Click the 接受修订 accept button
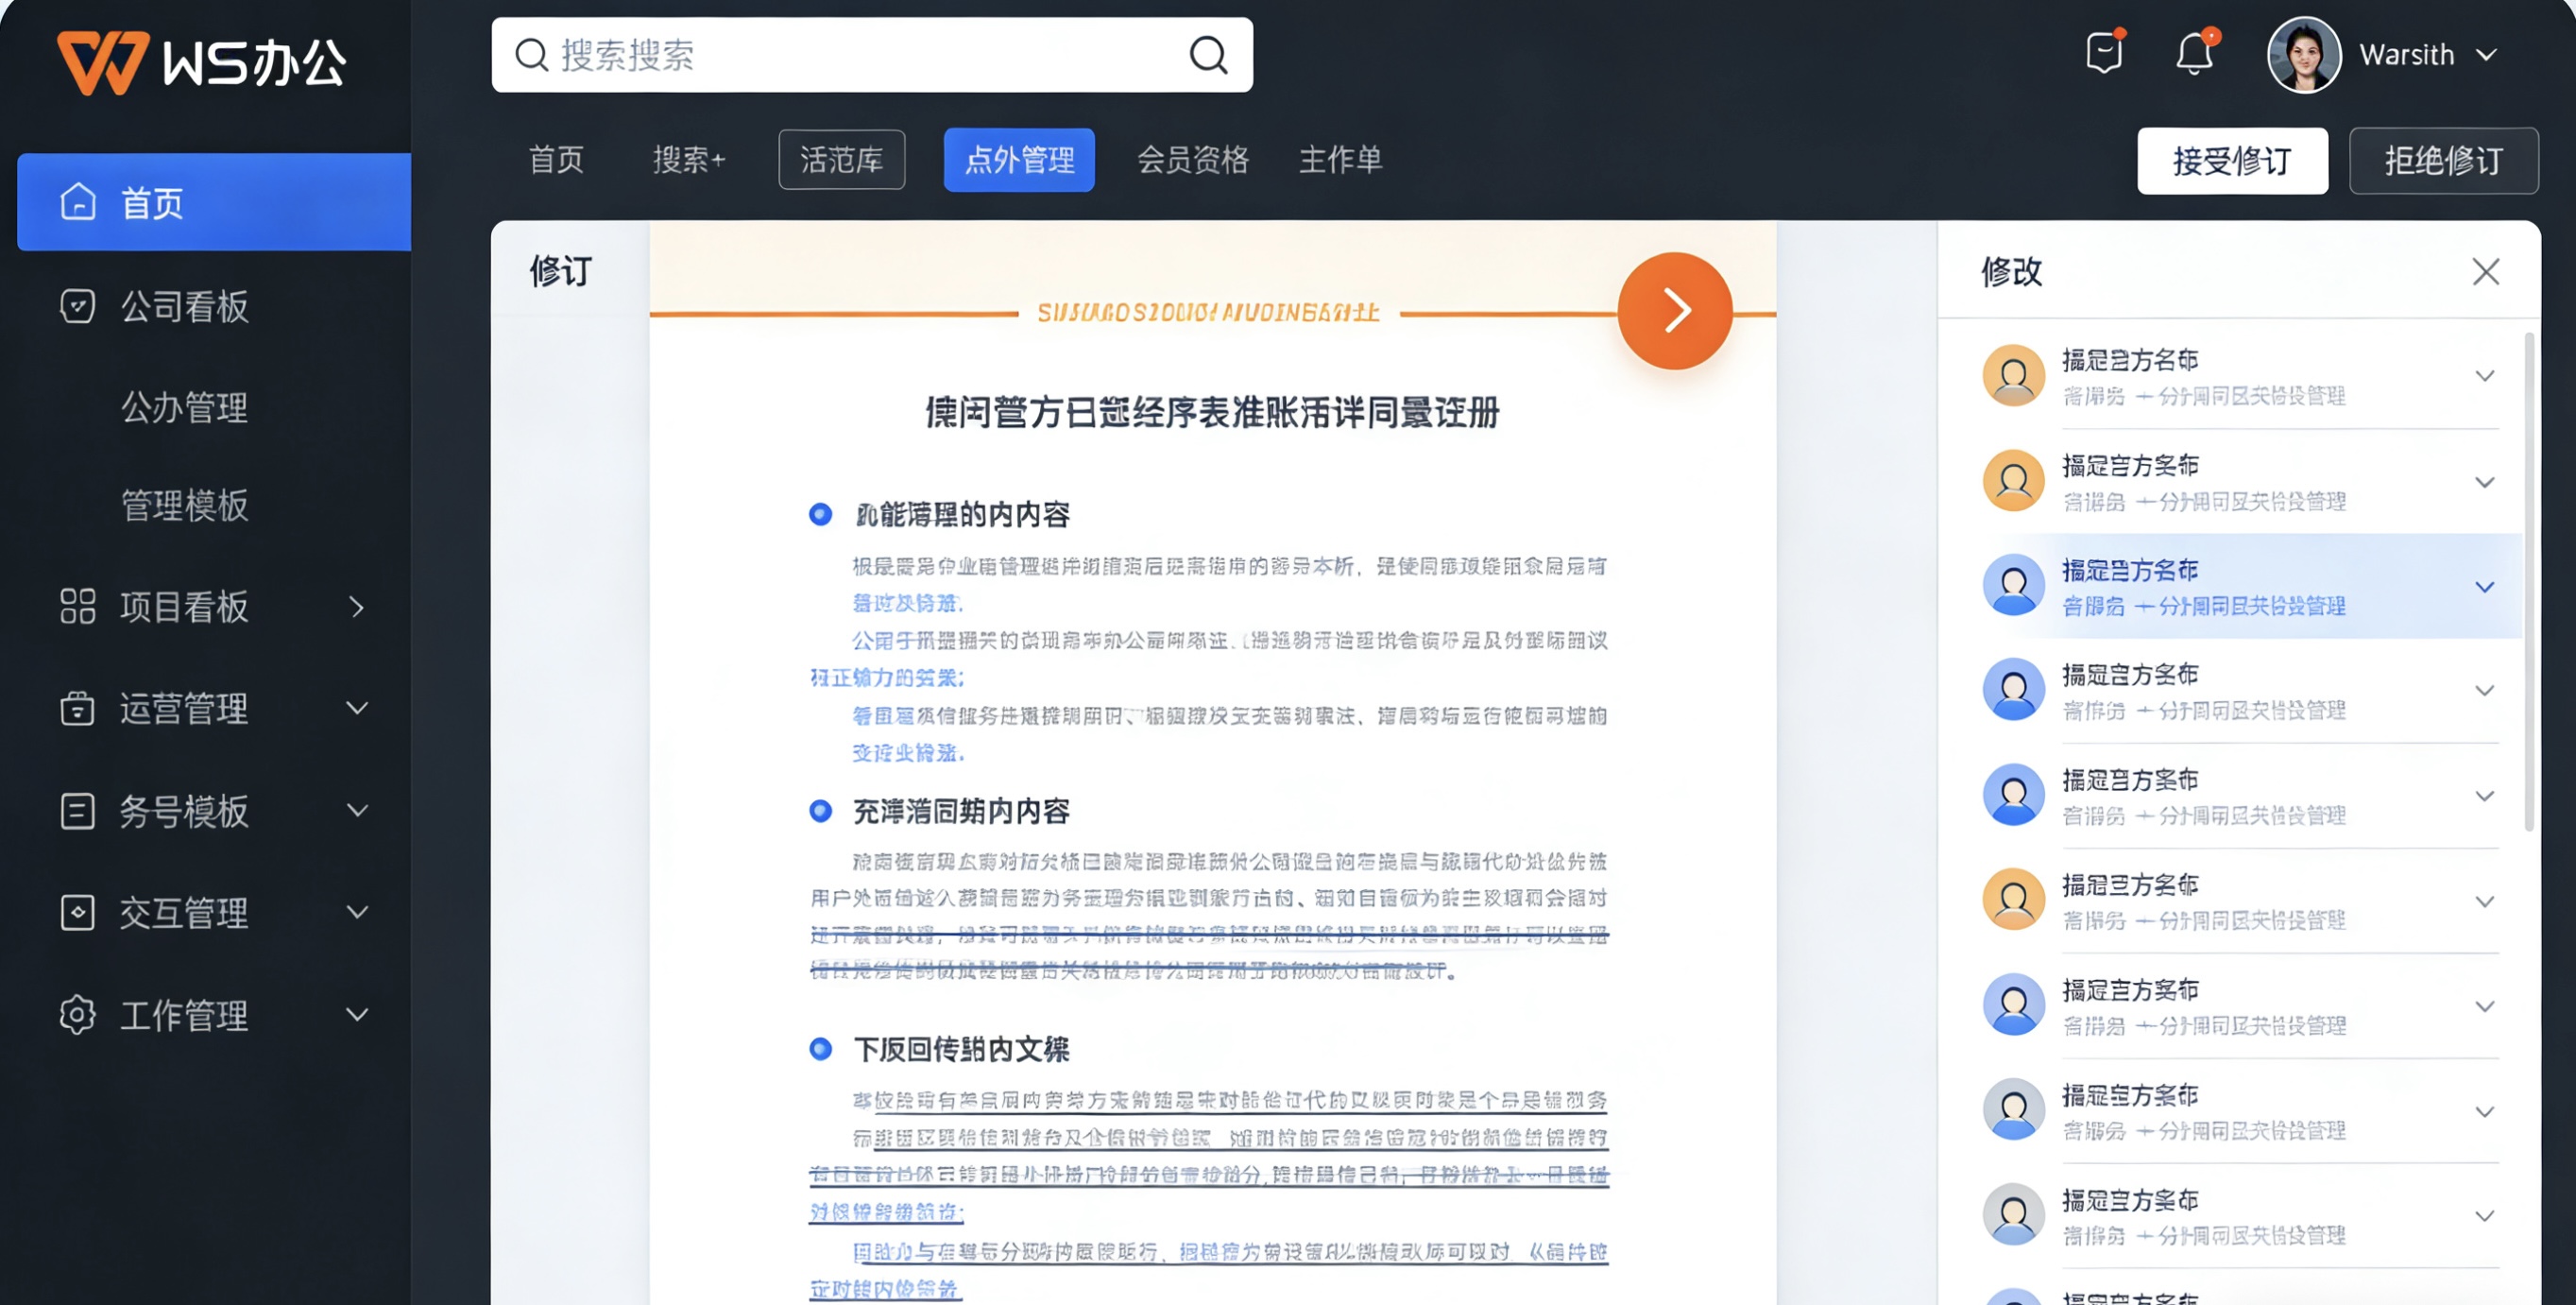Viewport: 2576px width, 1305px height. pyautogui.click(x=2232, y=160)
